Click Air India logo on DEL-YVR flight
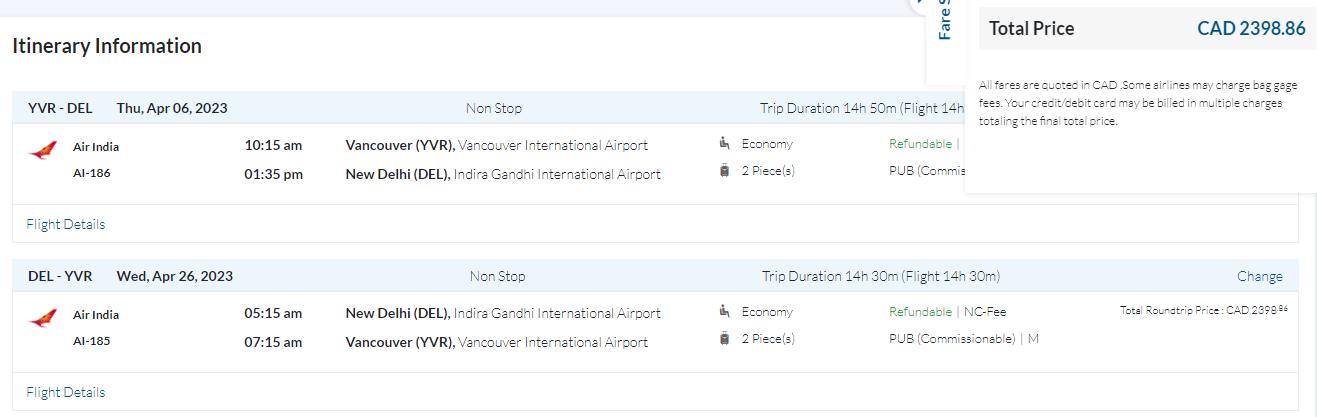 click(x=43, y=319)
